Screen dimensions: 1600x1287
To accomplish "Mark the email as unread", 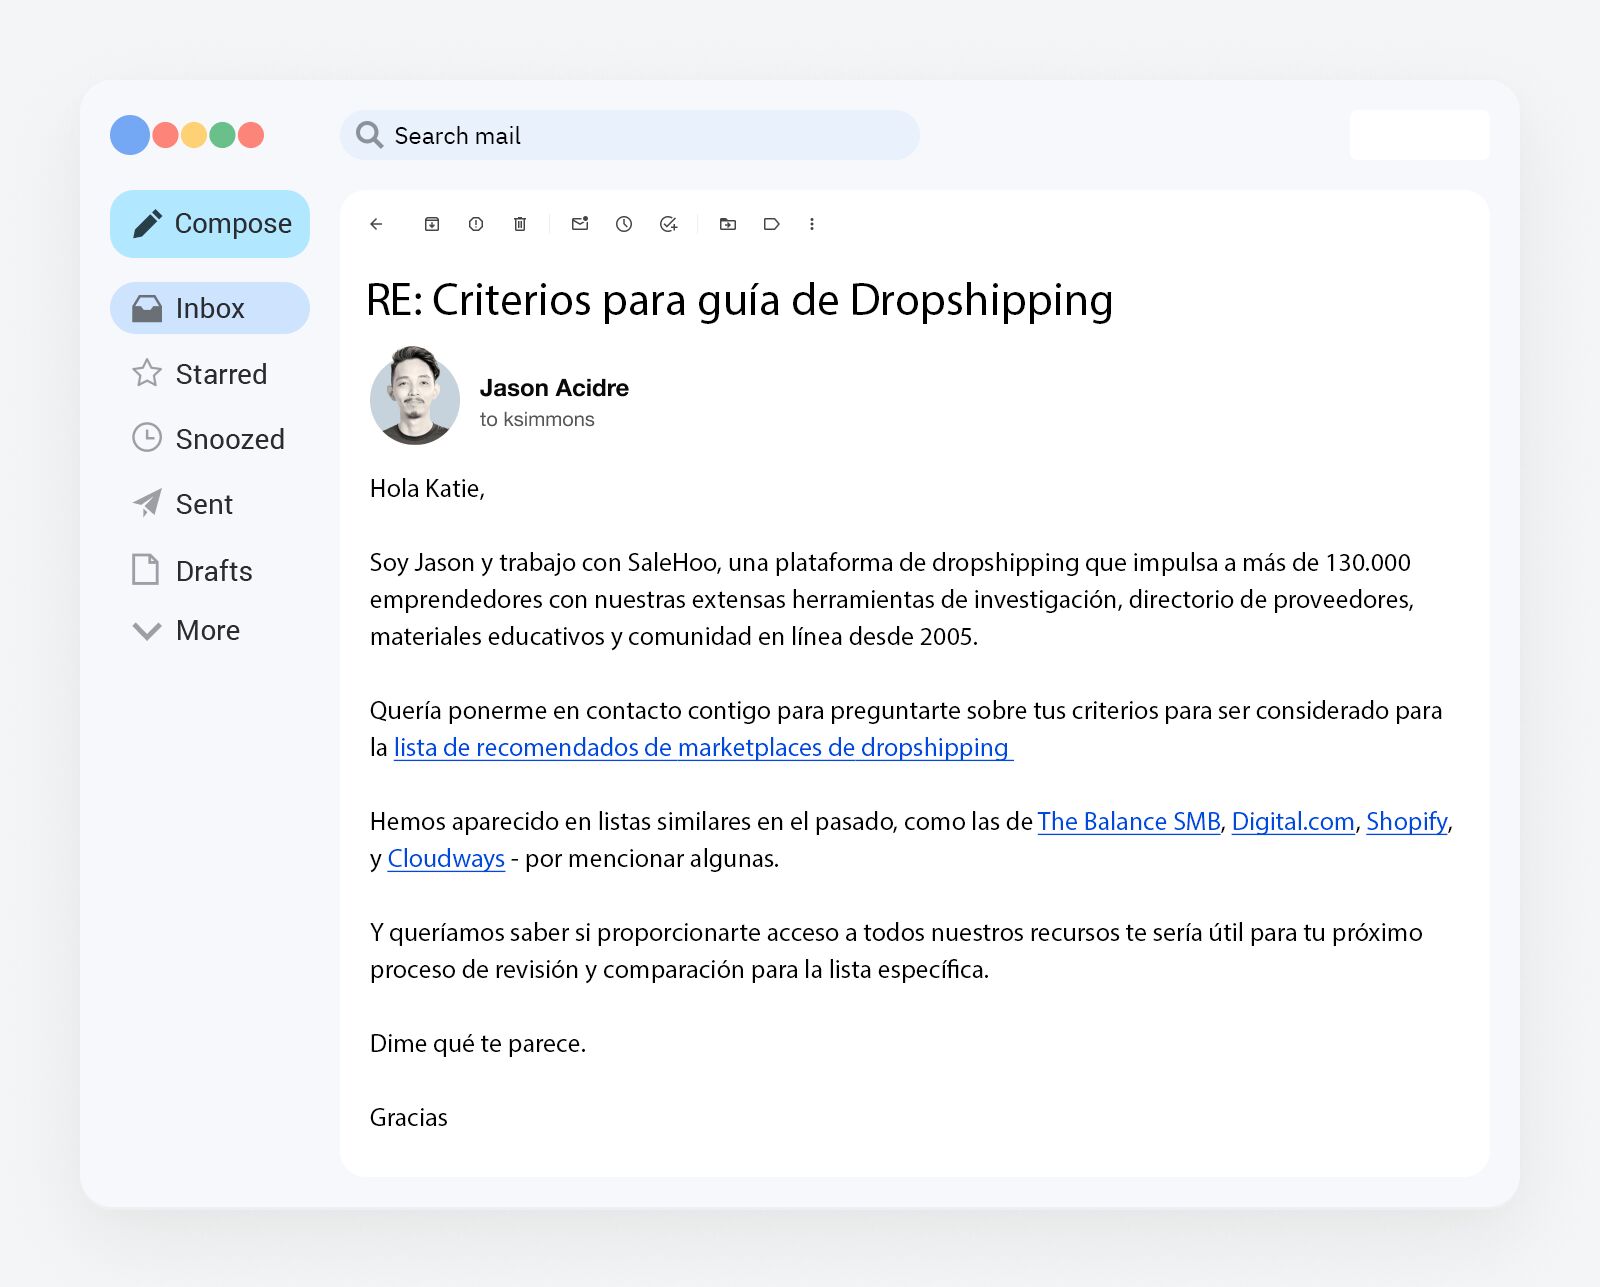I will (579, 224).
